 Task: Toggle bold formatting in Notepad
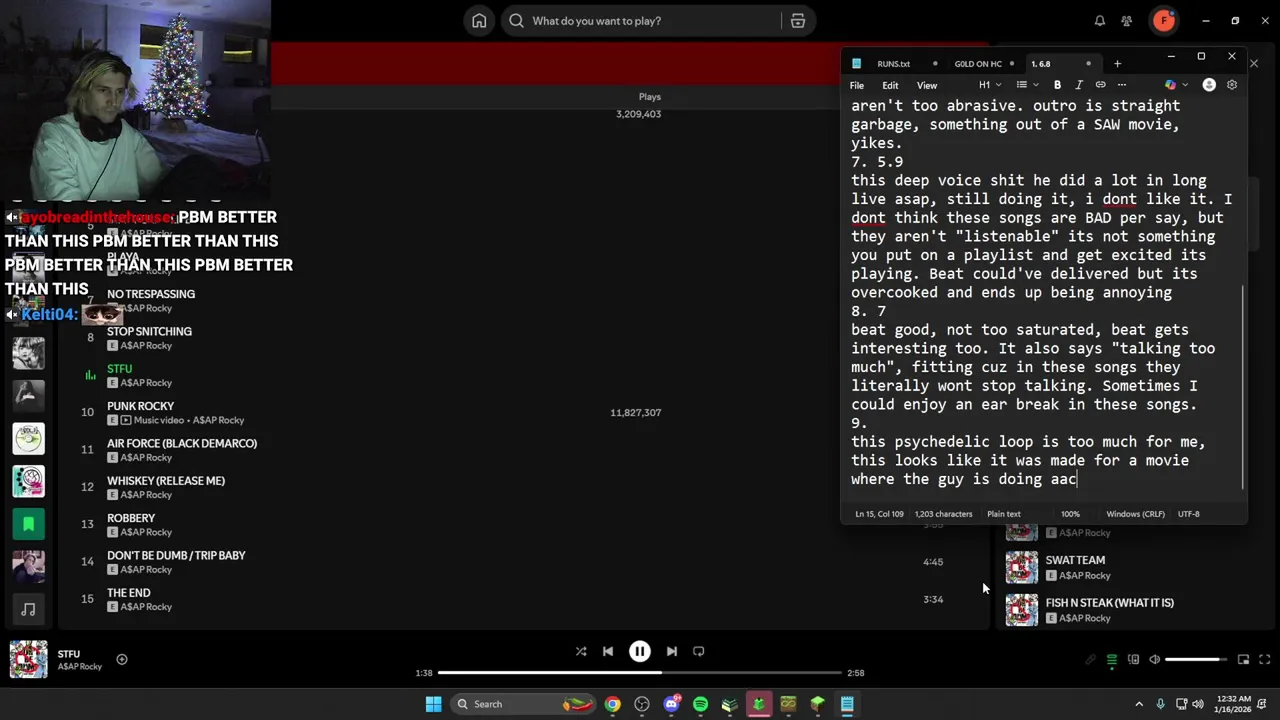click(x=1057, y=85)
